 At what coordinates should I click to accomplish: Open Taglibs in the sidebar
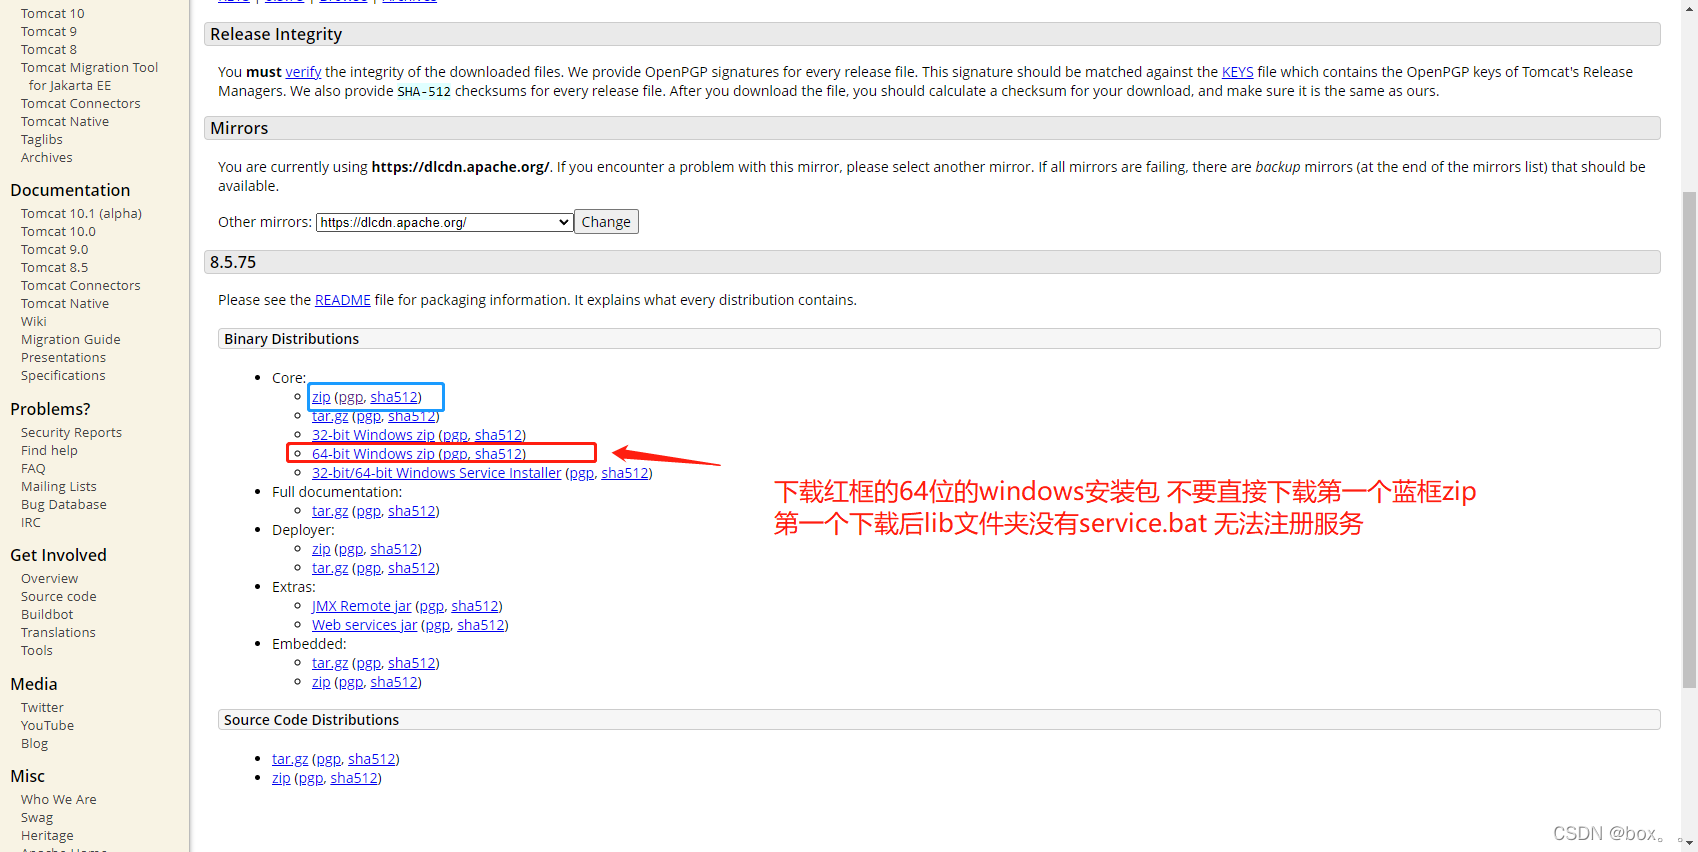(x=42, y=140)
